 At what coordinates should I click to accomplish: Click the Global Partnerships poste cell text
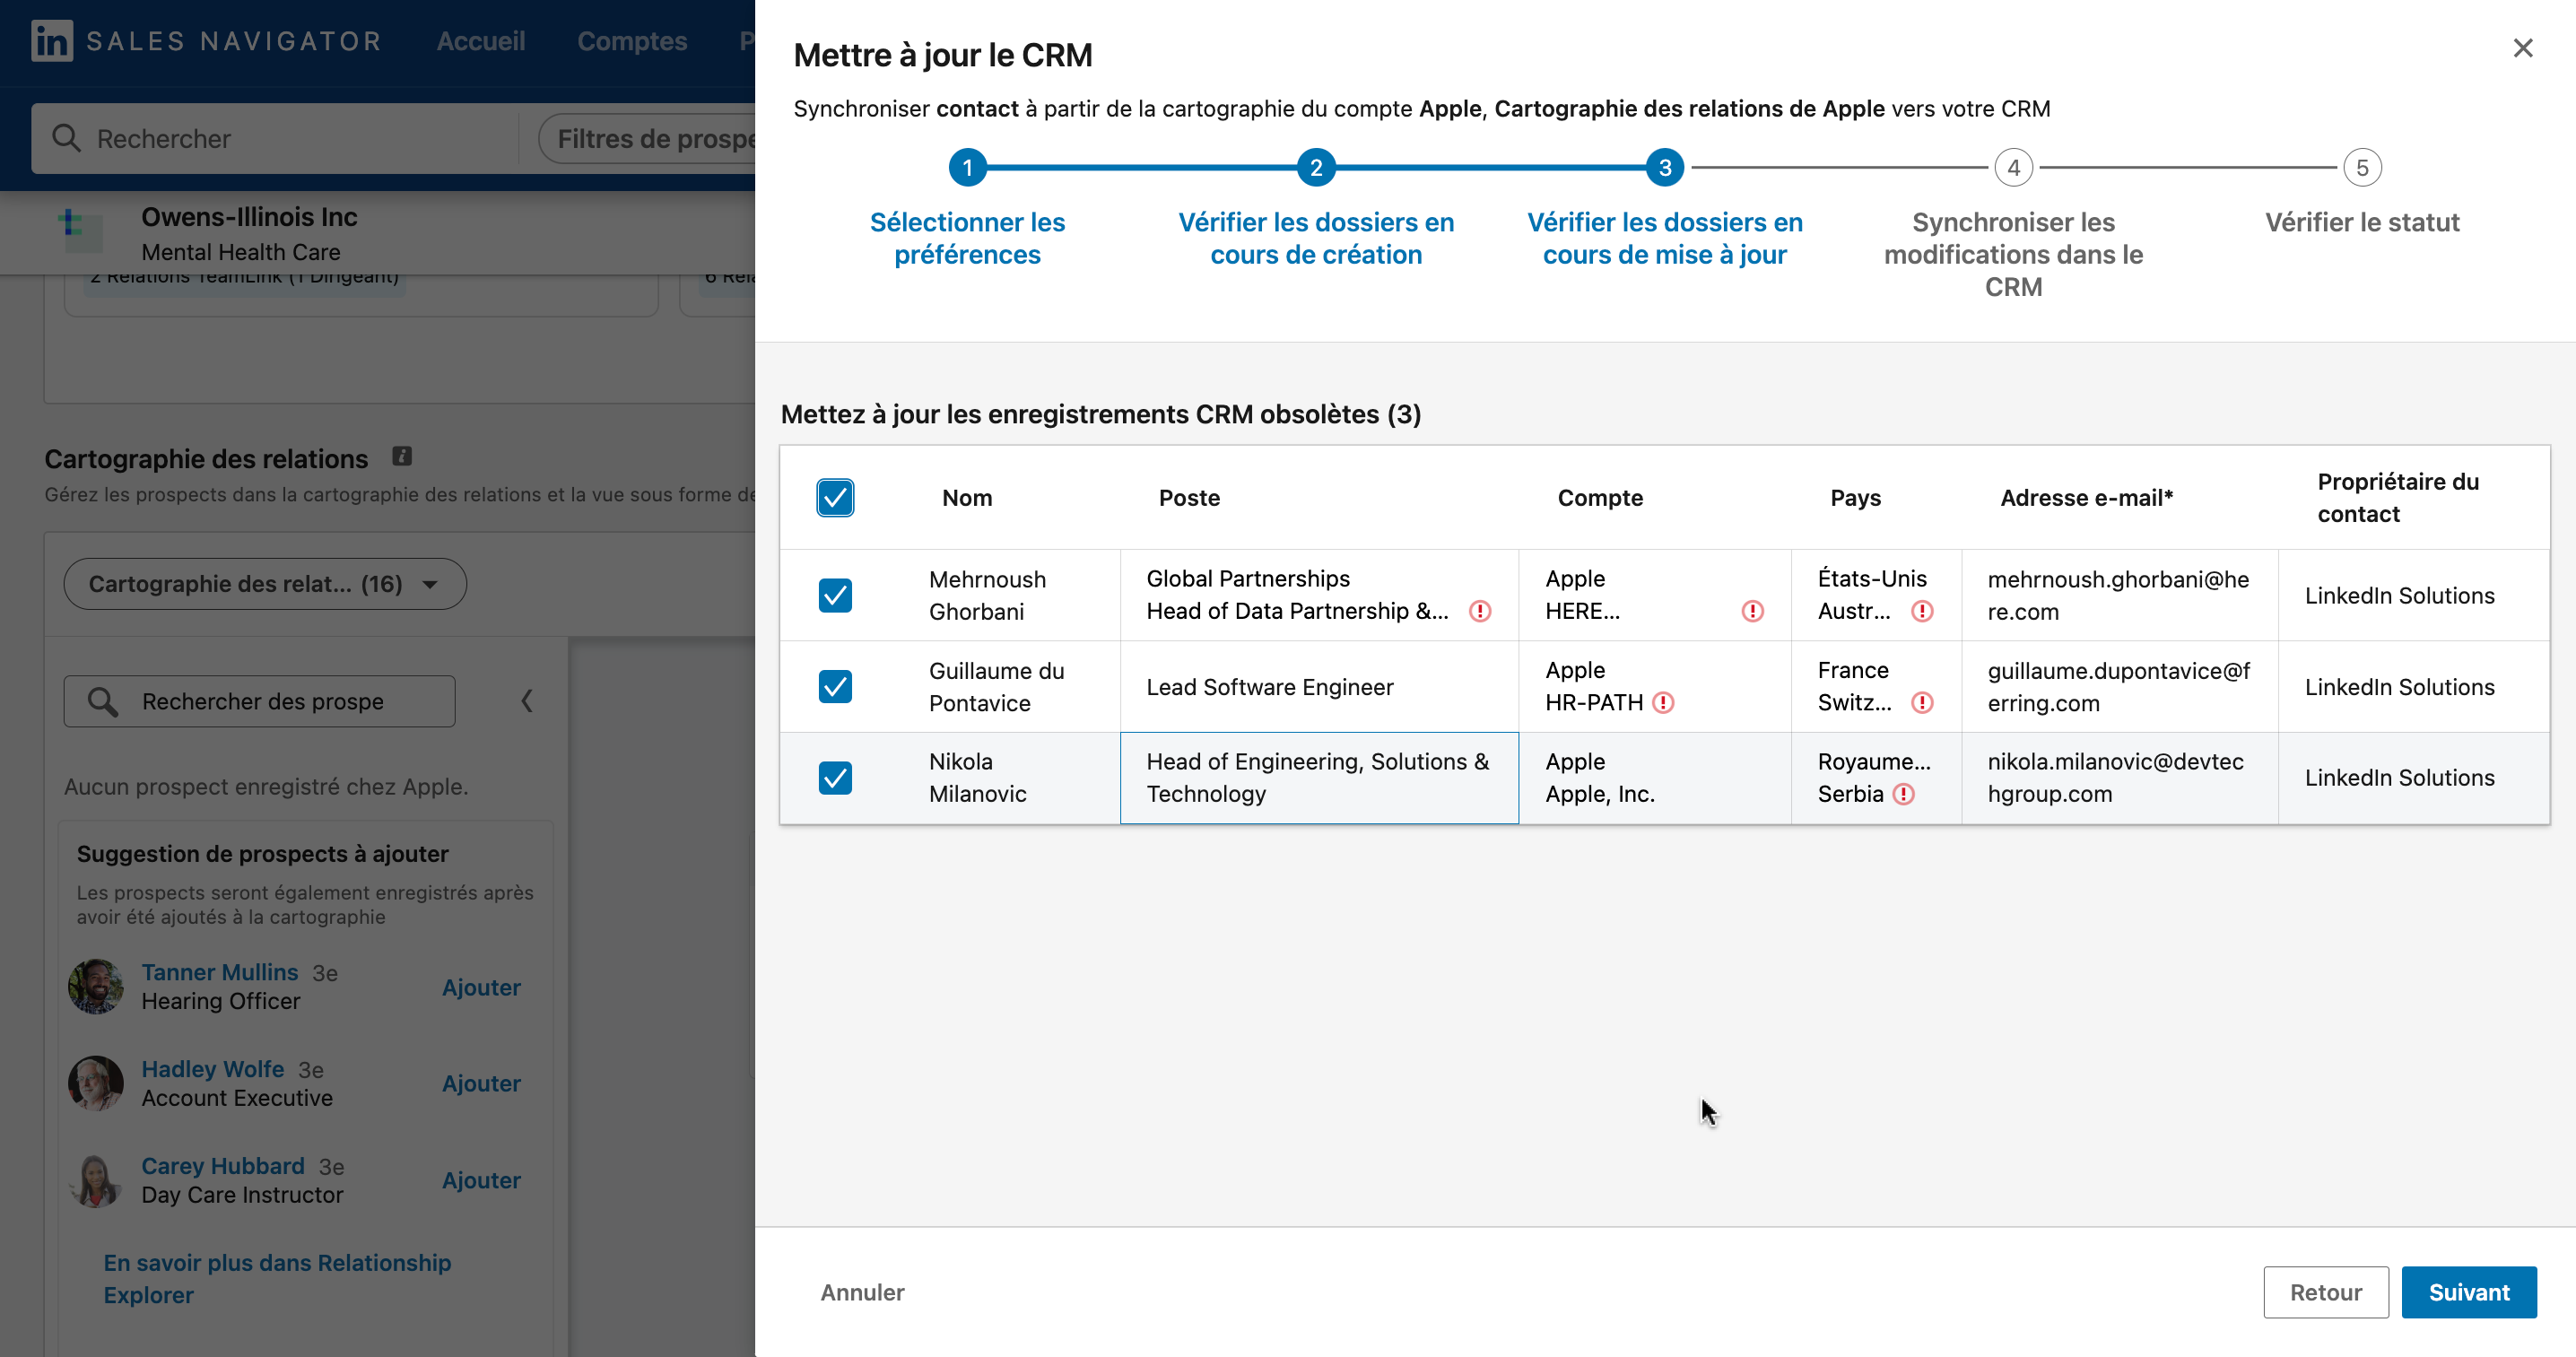1248,579
